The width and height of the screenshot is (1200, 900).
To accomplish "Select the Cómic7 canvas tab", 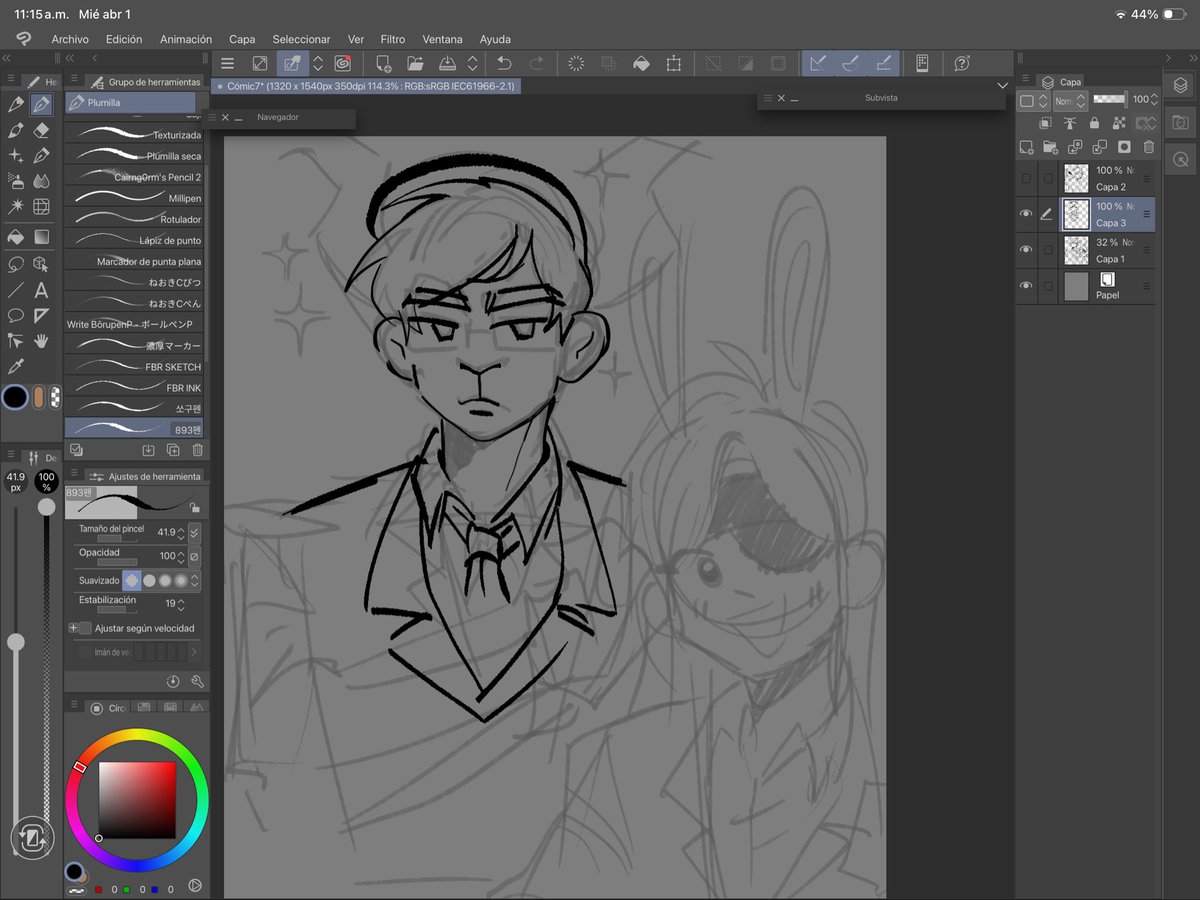I will tap(367, 86).
